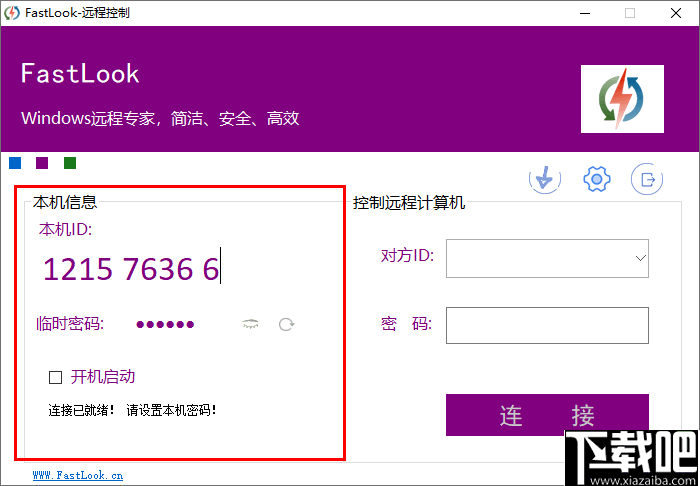Image resolution: width=700 pixels, height=486 pixels.
Task: Select the green theme color square
Action: click(x=70, y=163)
